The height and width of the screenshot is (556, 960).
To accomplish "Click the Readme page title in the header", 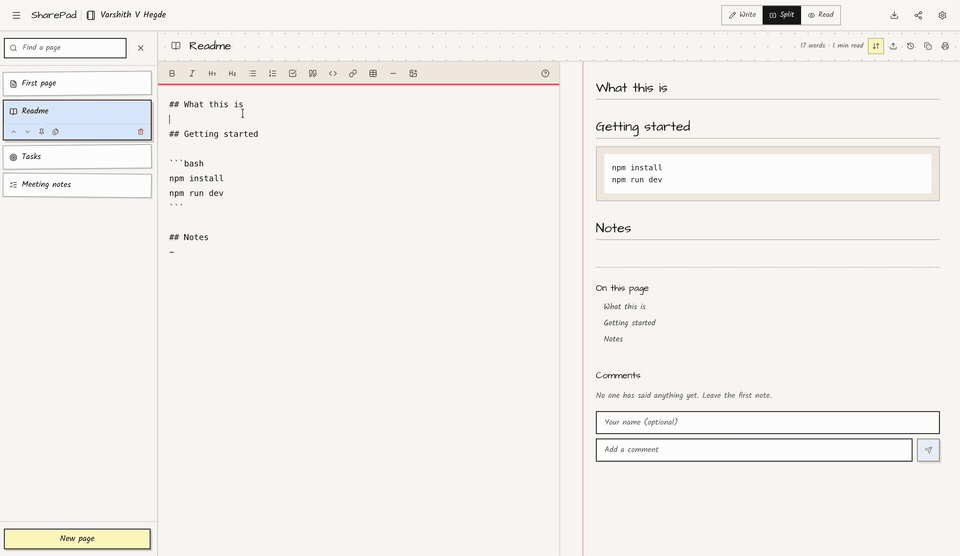I will pyautogui.click(x=210, y=46).
